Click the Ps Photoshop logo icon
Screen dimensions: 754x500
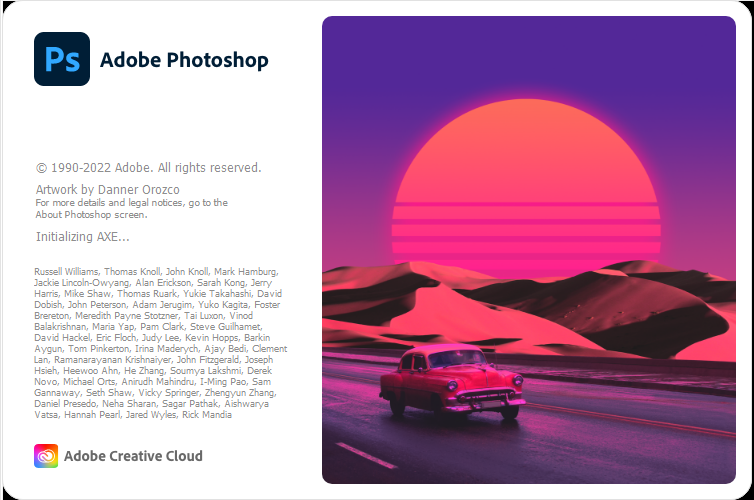tap(62, 59)
